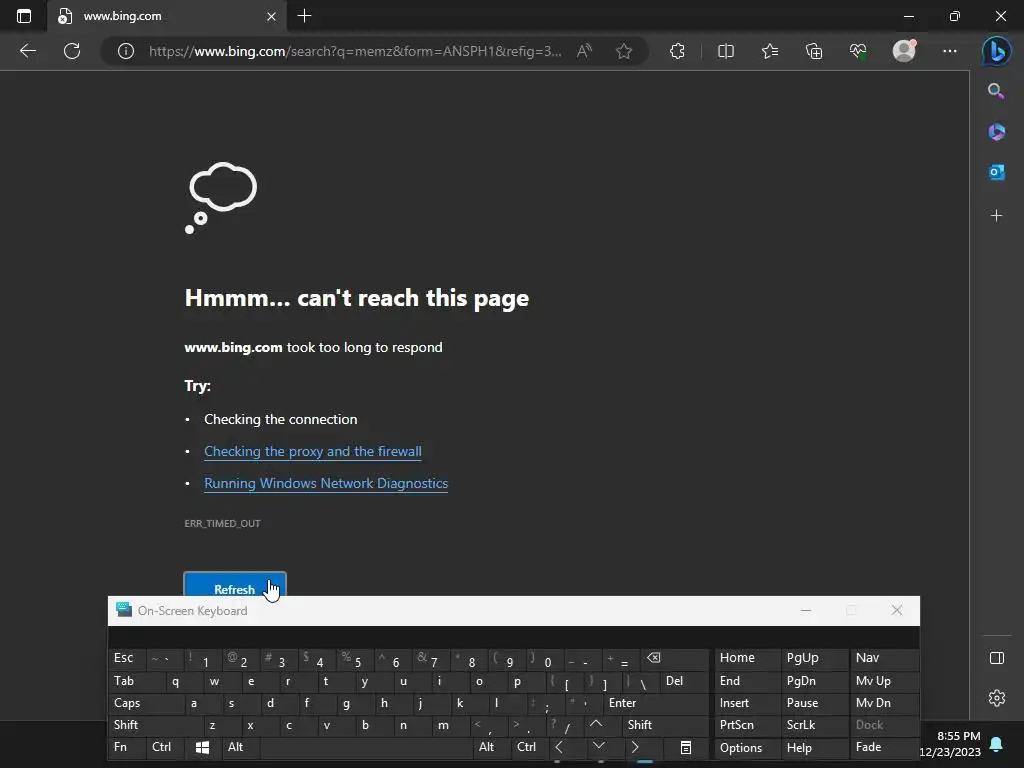Toggle Fn key on On-Screen Keyboard
1024x768 pixels.
point(127,747)
